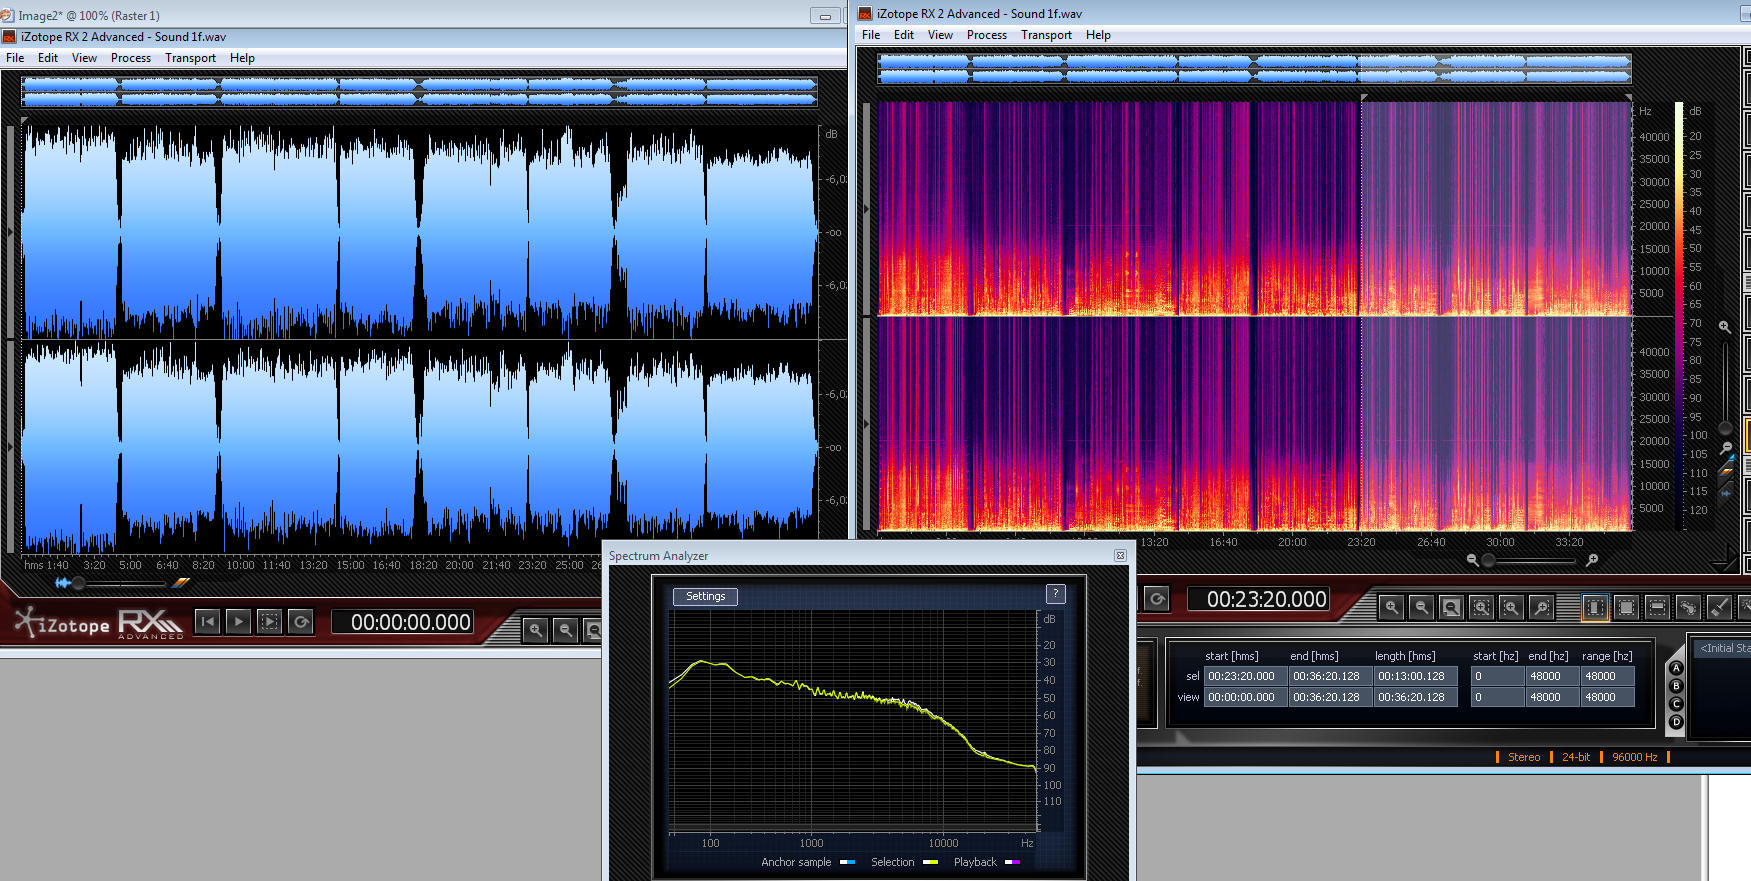Select the time-frequency selection tool
Viewport: 1751px width, 881px height.
(x=1626, y=607)
